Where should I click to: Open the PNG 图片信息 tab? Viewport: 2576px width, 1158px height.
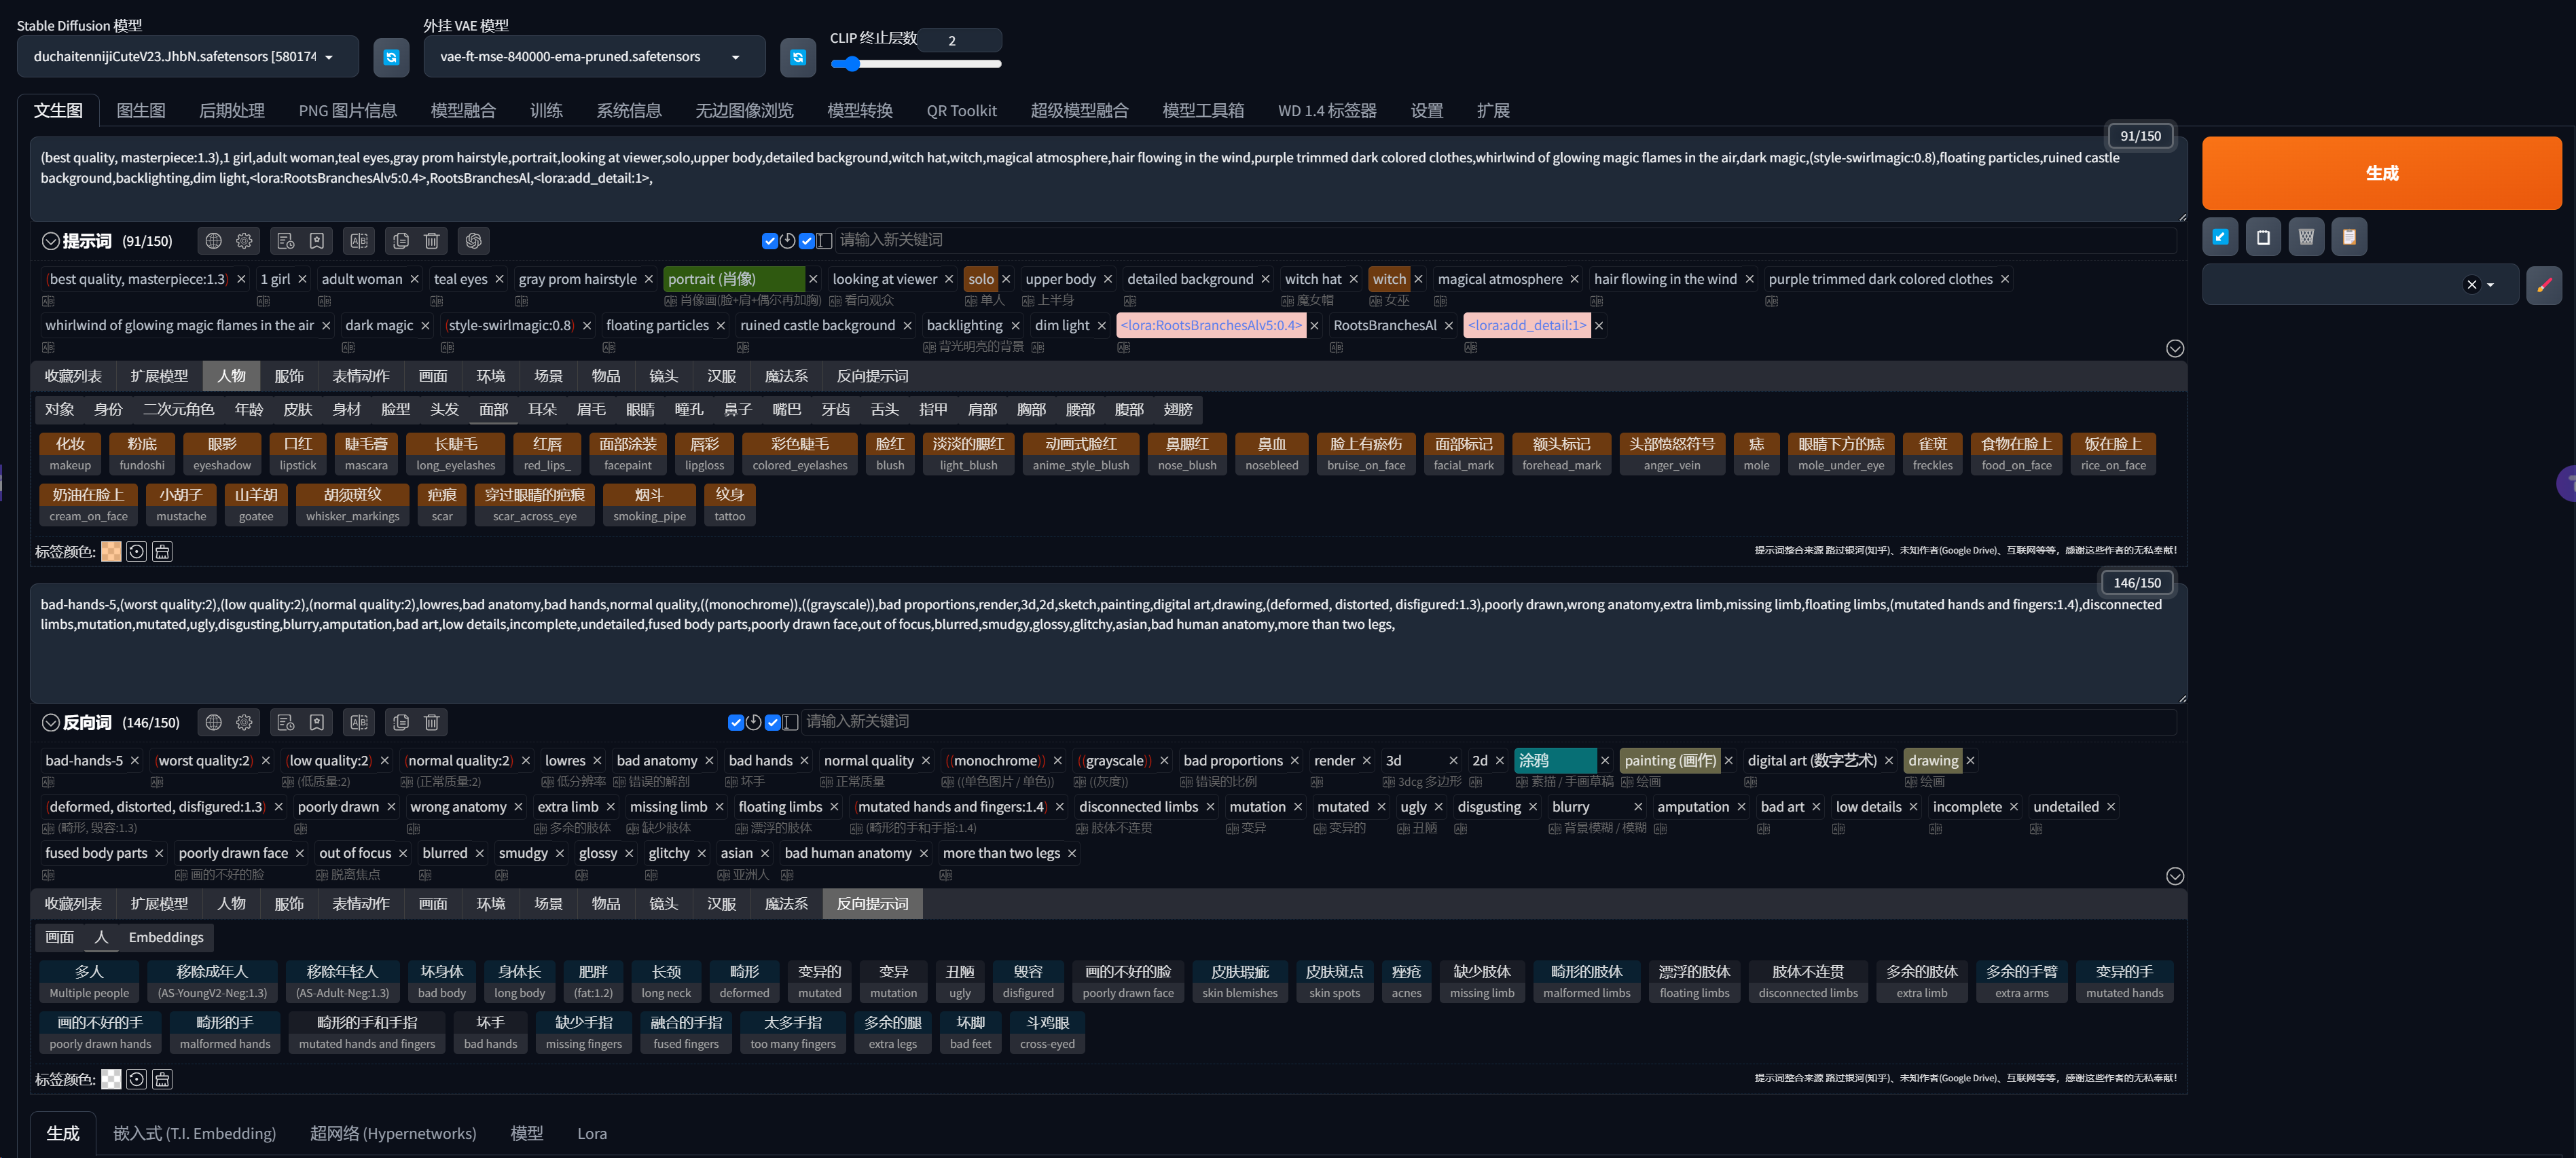347,110
